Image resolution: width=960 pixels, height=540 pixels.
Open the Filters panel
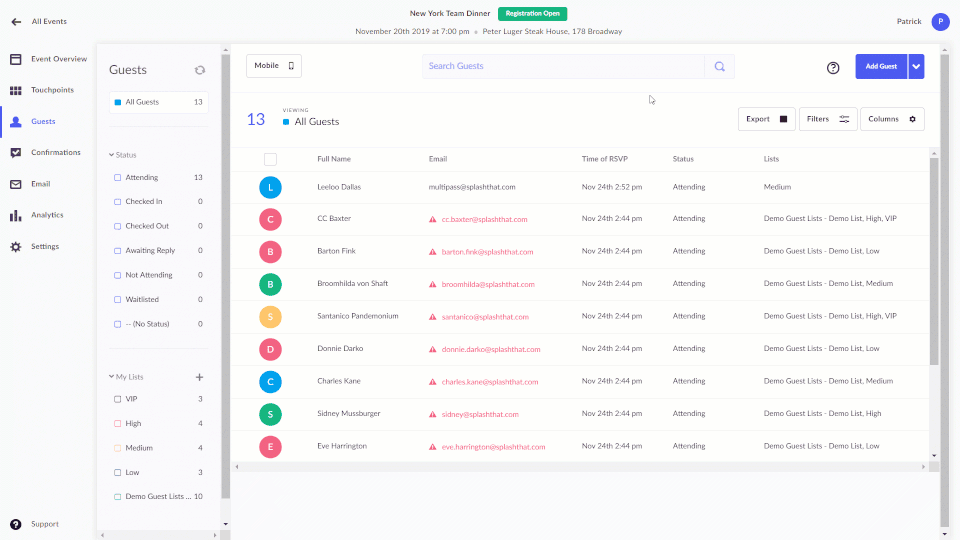828,119
